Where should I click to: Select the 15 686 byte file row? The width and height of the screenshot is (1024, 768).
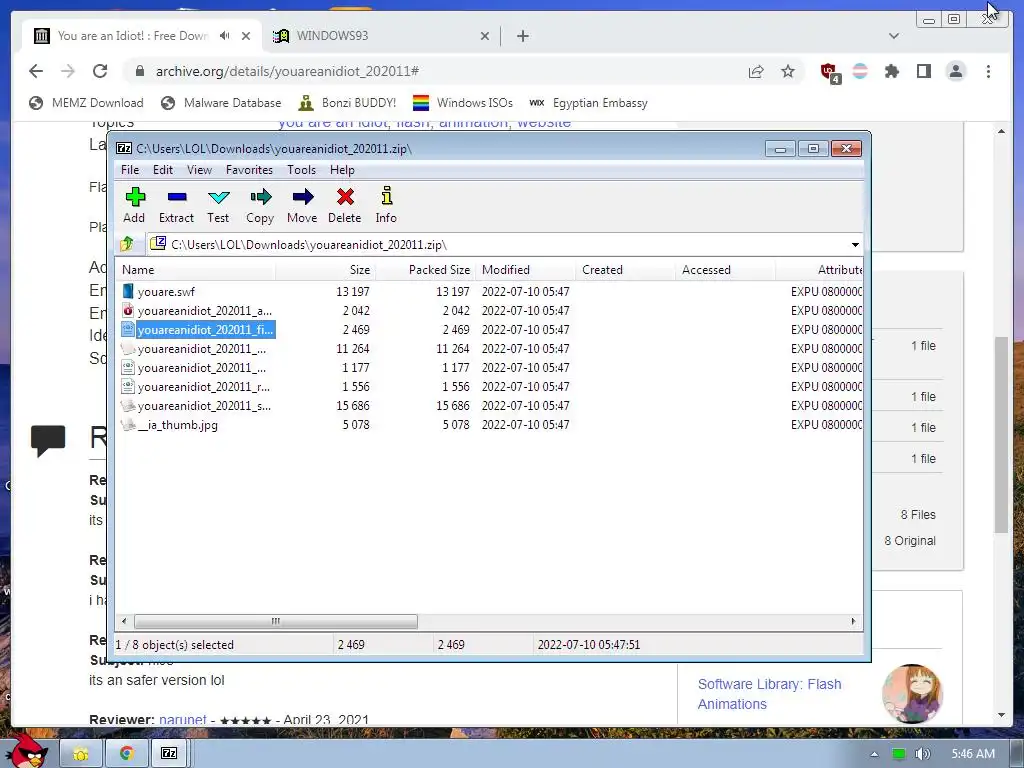(x=488, y=406)
